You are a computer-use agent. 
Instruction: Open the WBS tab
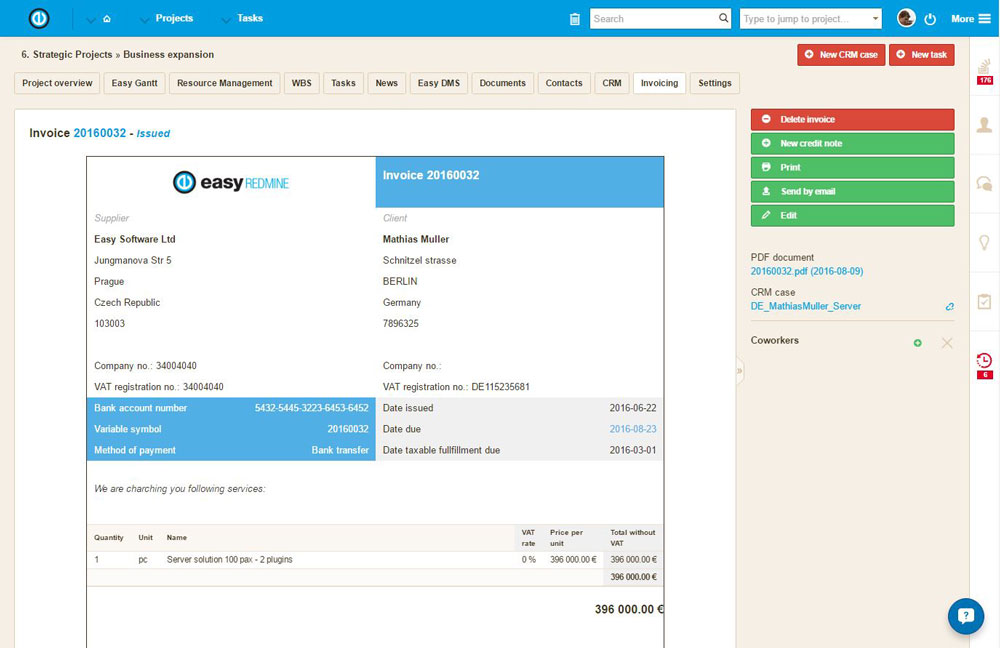click(302, 83)
